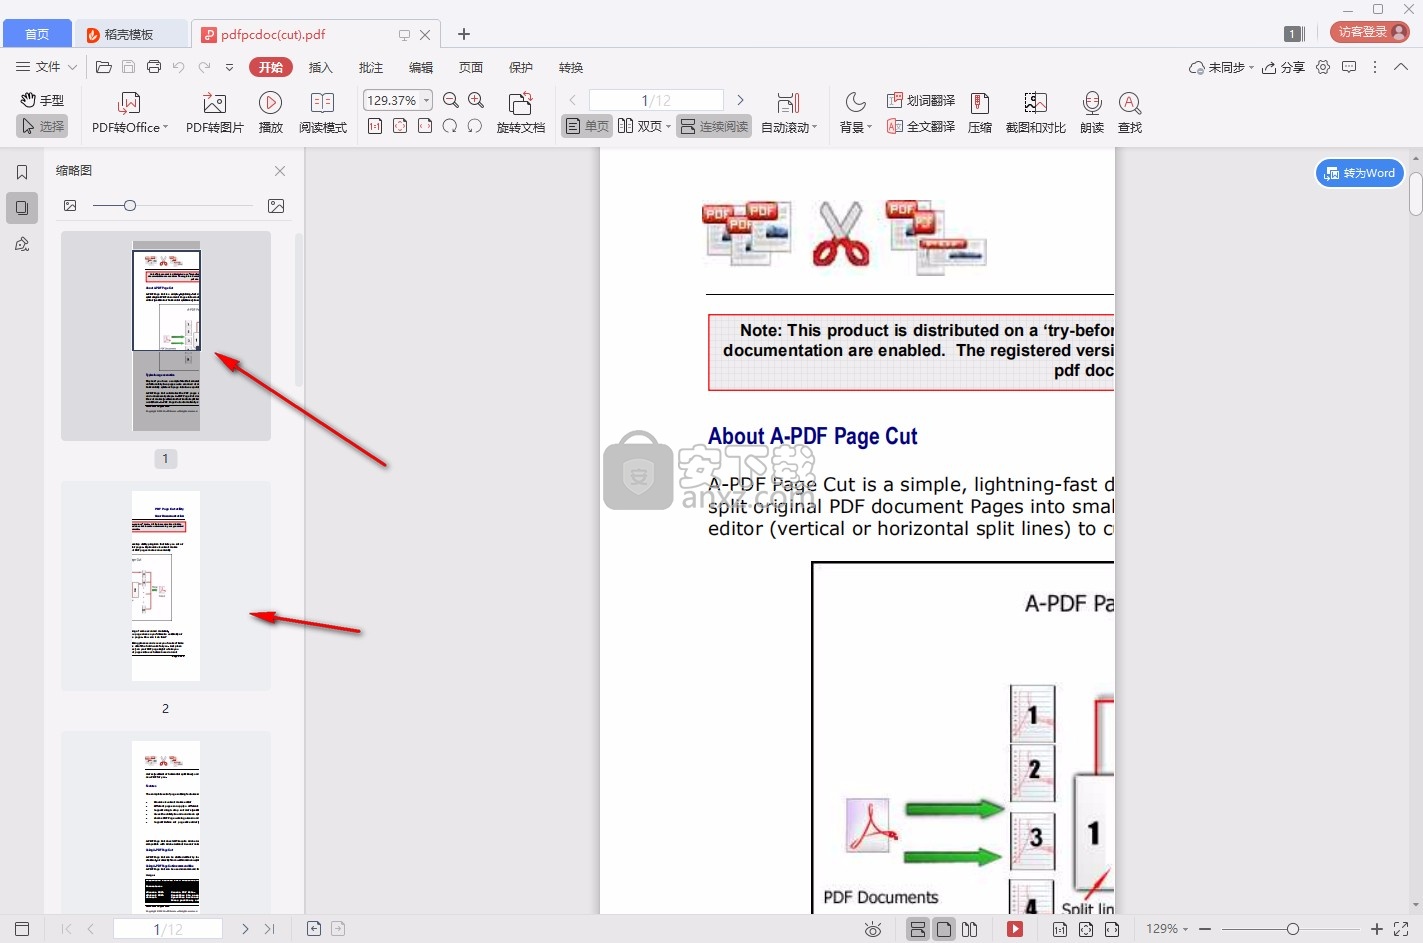Open the background (背景) dropdown

[856, 113]
